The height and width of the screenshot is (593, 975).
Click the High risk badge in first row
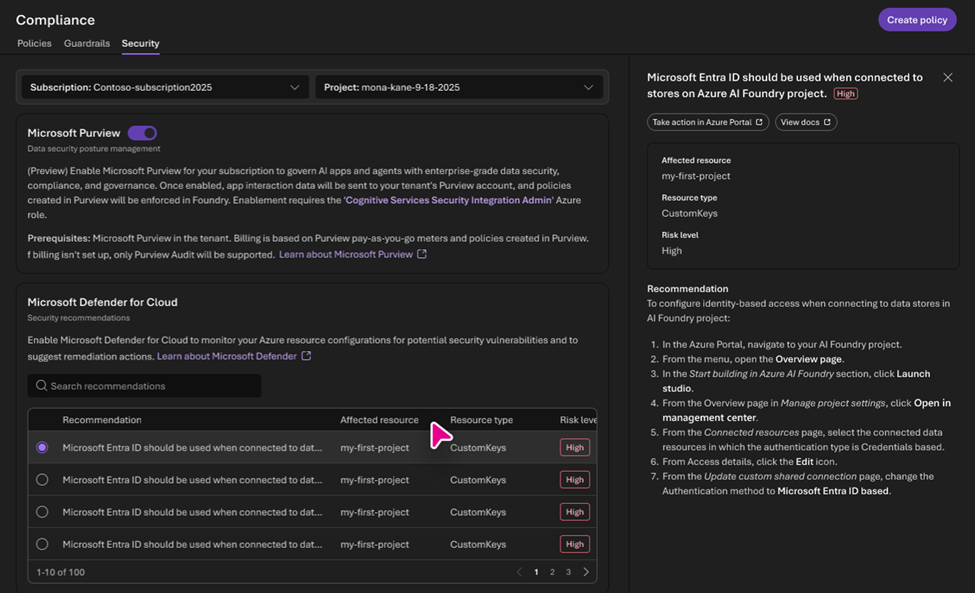click(x=574, y=448)
